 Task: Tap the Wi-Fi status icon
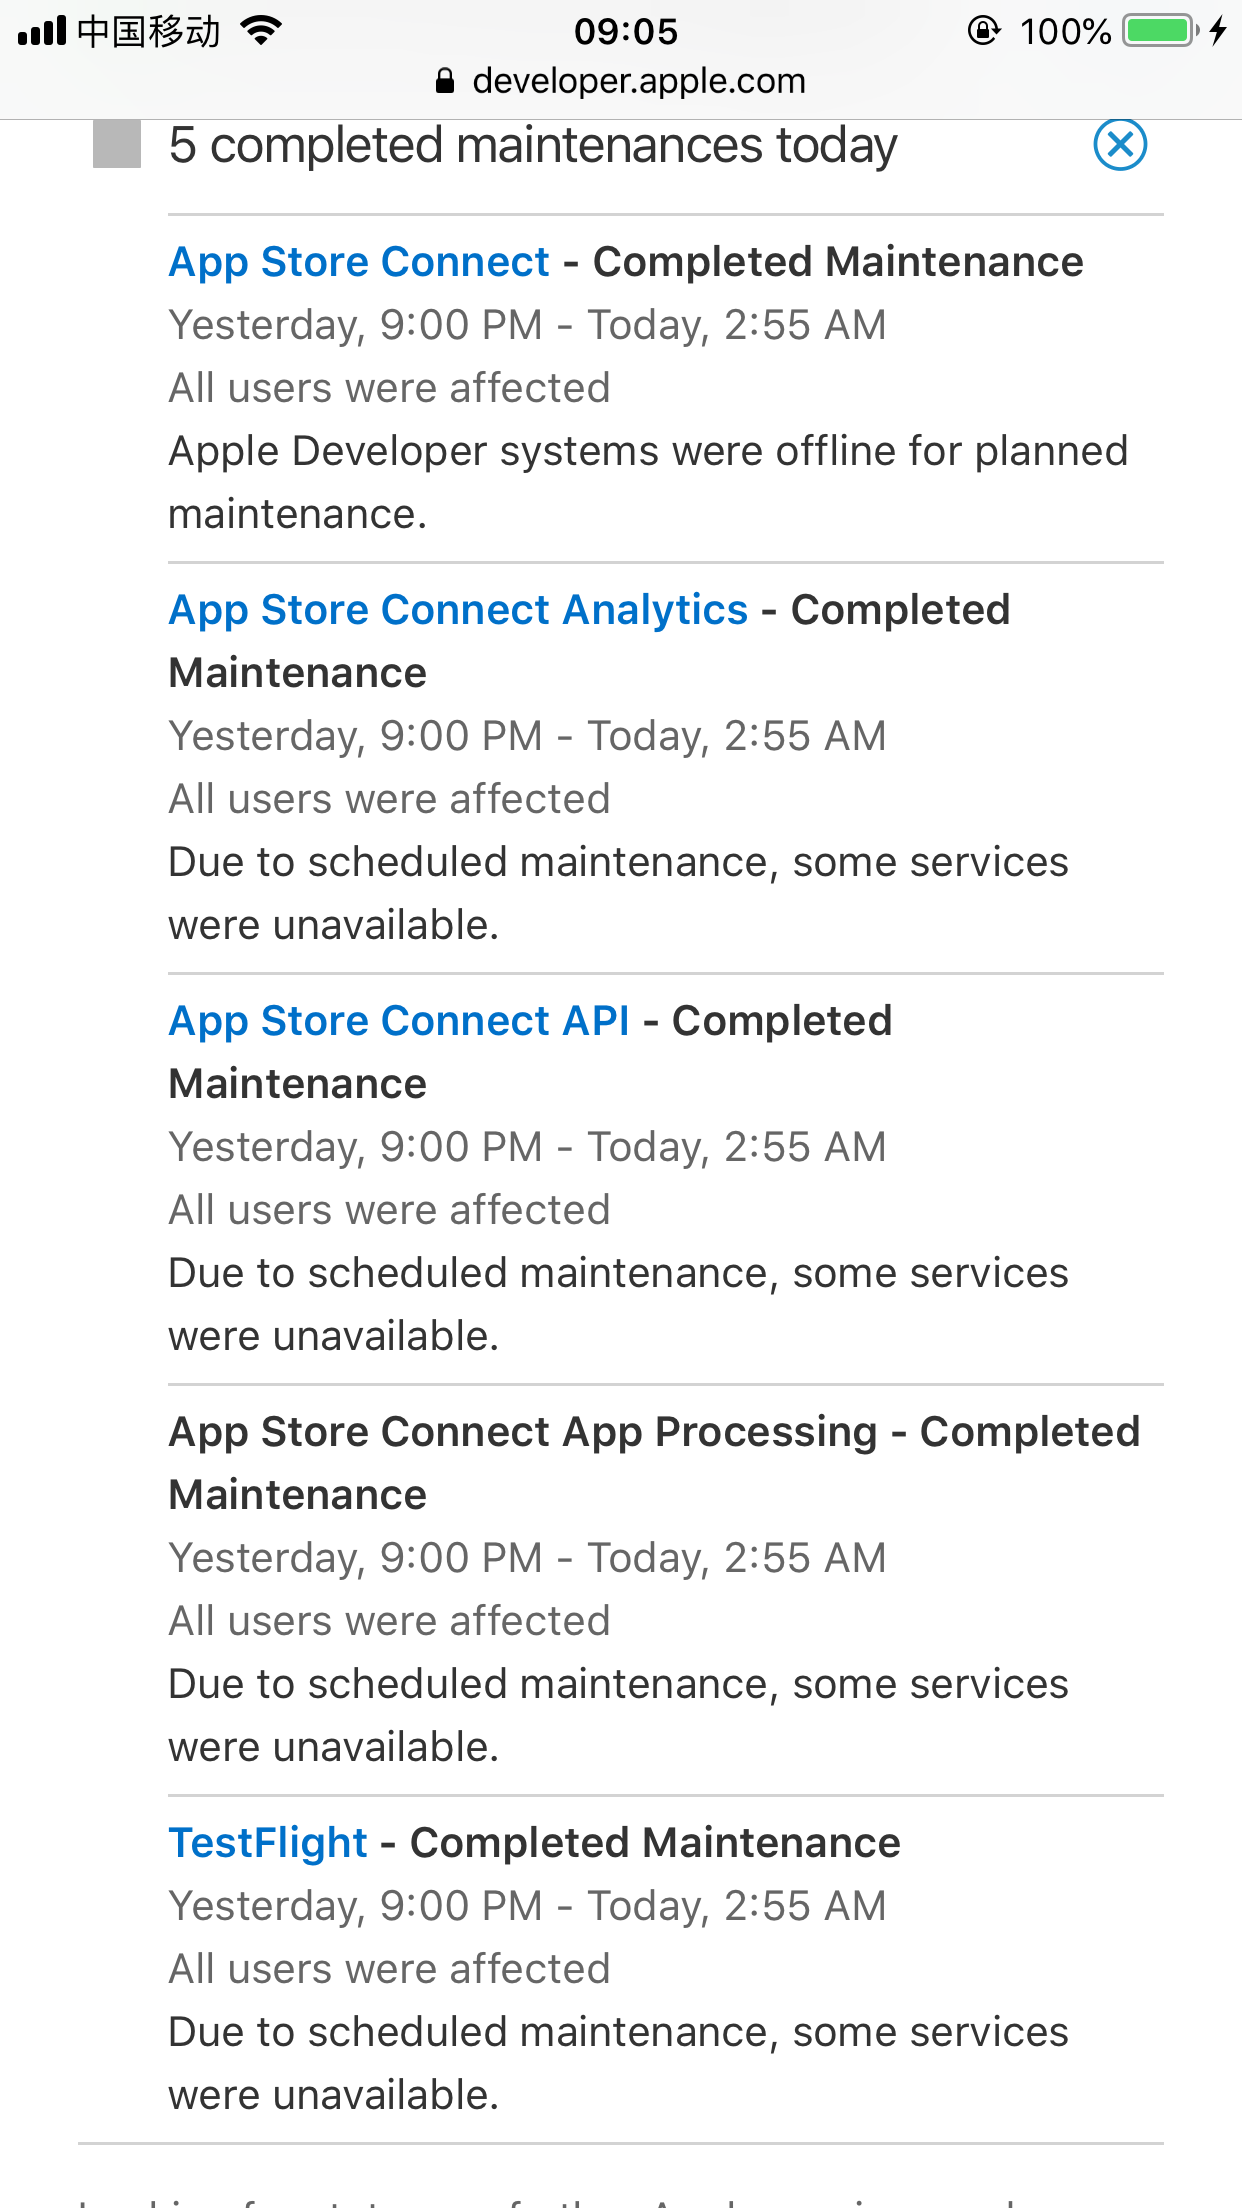(262, 31)
